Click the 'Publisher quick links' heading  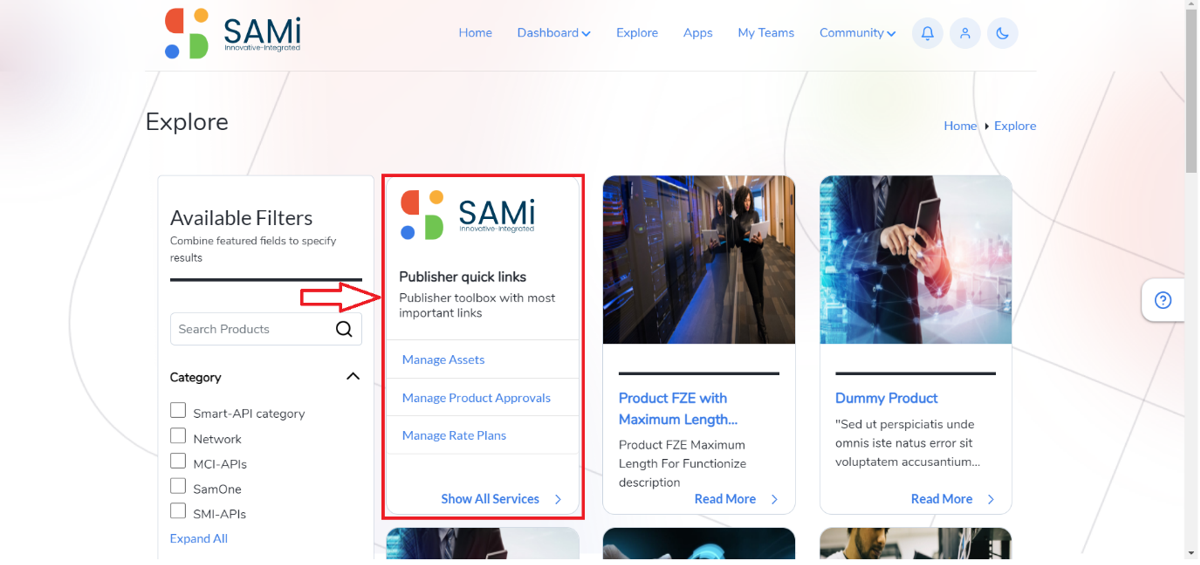(462, 277)
